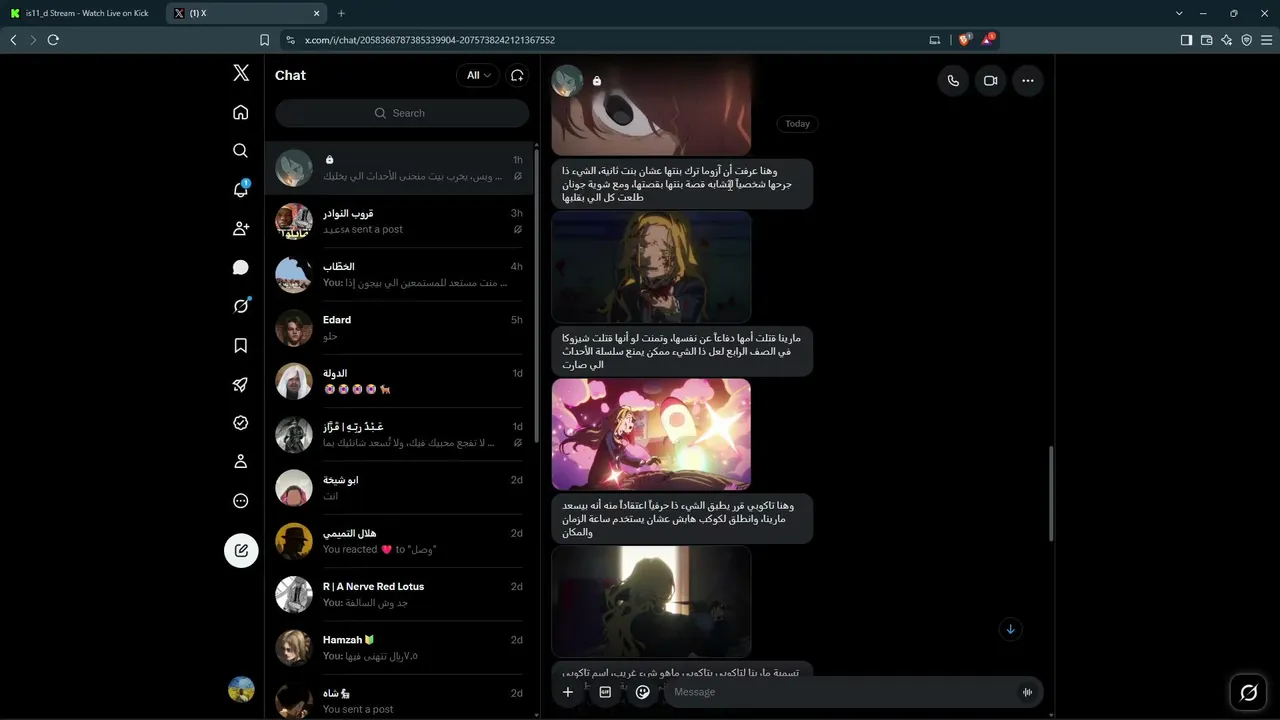View the bloodied blonde girl image
Screen dimensions: 1280x720
click(x=651, y=267)
